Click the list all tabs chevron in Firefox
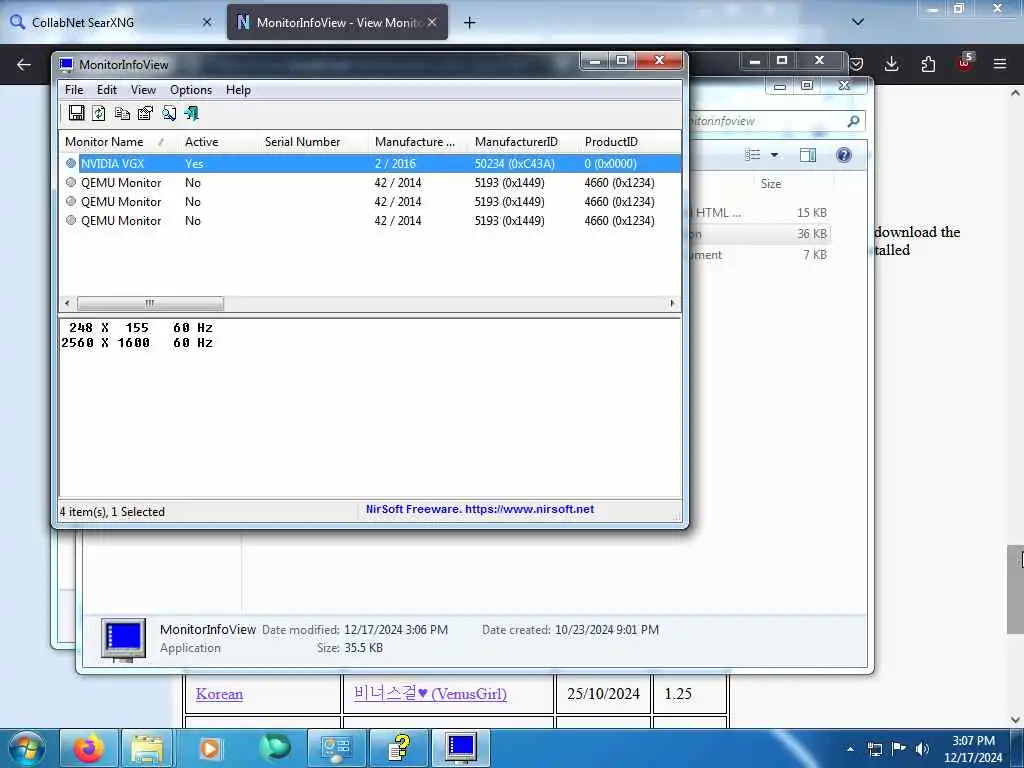 click(x=857, y=22)
